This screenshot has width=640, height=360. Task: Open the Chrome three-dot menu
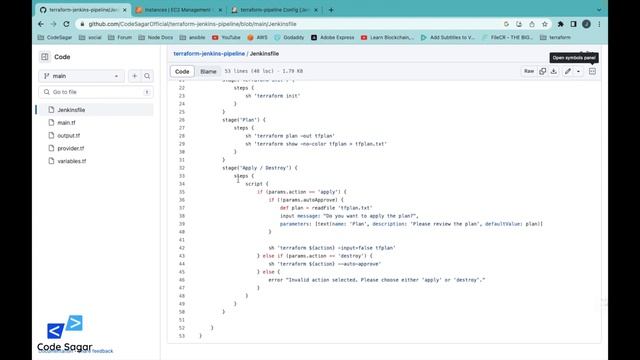[x=599, y=24]
